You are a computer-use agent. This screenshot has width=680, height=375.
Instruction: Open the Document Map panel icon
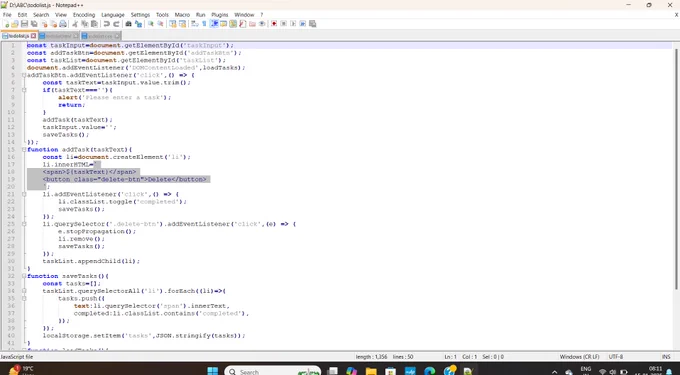(232, 23)
